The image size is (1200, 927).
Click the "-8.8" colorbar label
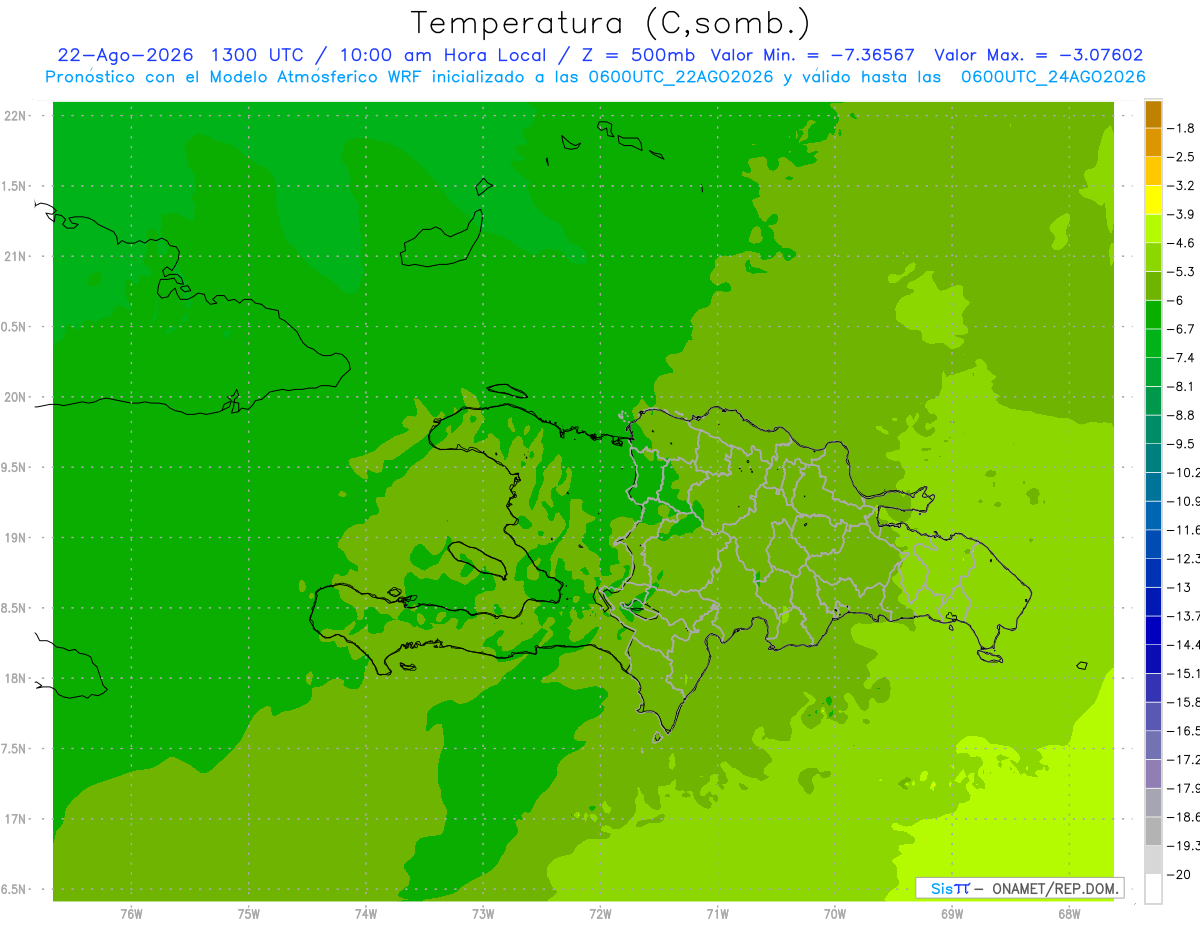tap(1182, 415)
